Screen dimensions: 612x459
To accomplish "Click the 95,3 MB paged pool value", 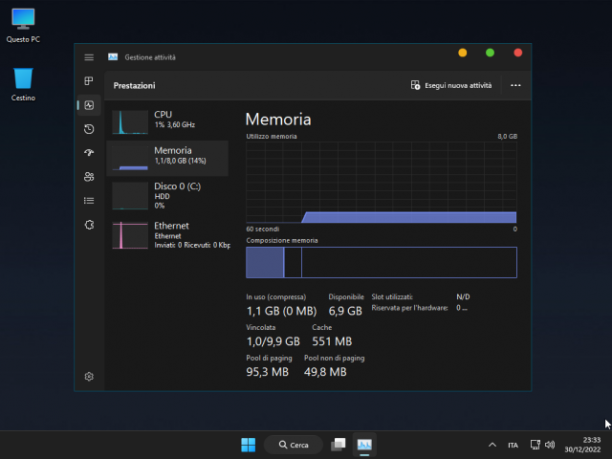I will click(x=267, y=372).
